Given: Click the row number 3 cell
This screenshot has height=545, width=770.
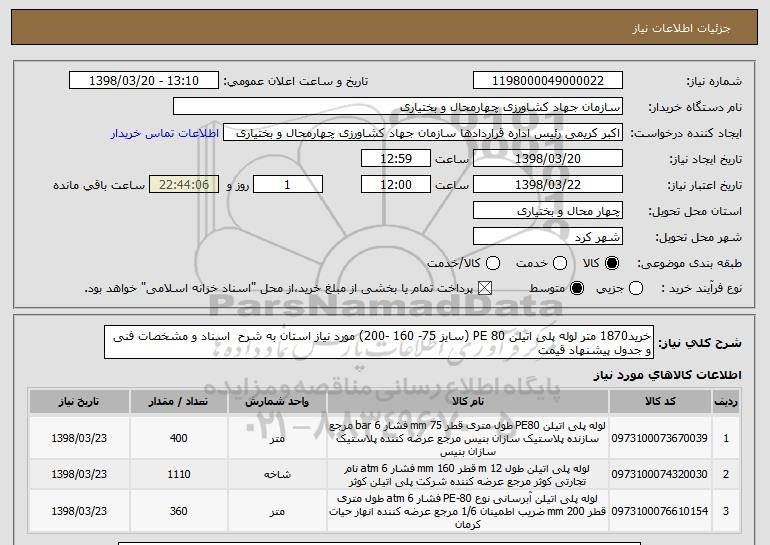Looking at the screenshot, I should click(x=726, y=511).
